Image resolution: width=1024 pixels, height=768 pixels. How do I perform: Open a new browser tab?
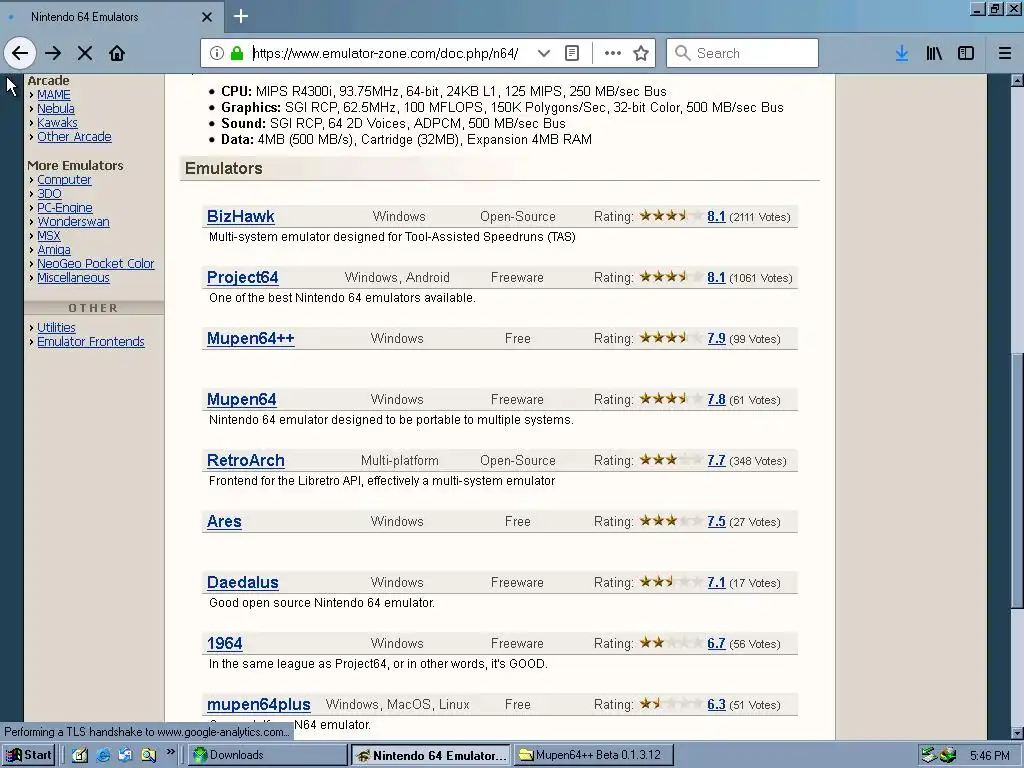point(241,16)
